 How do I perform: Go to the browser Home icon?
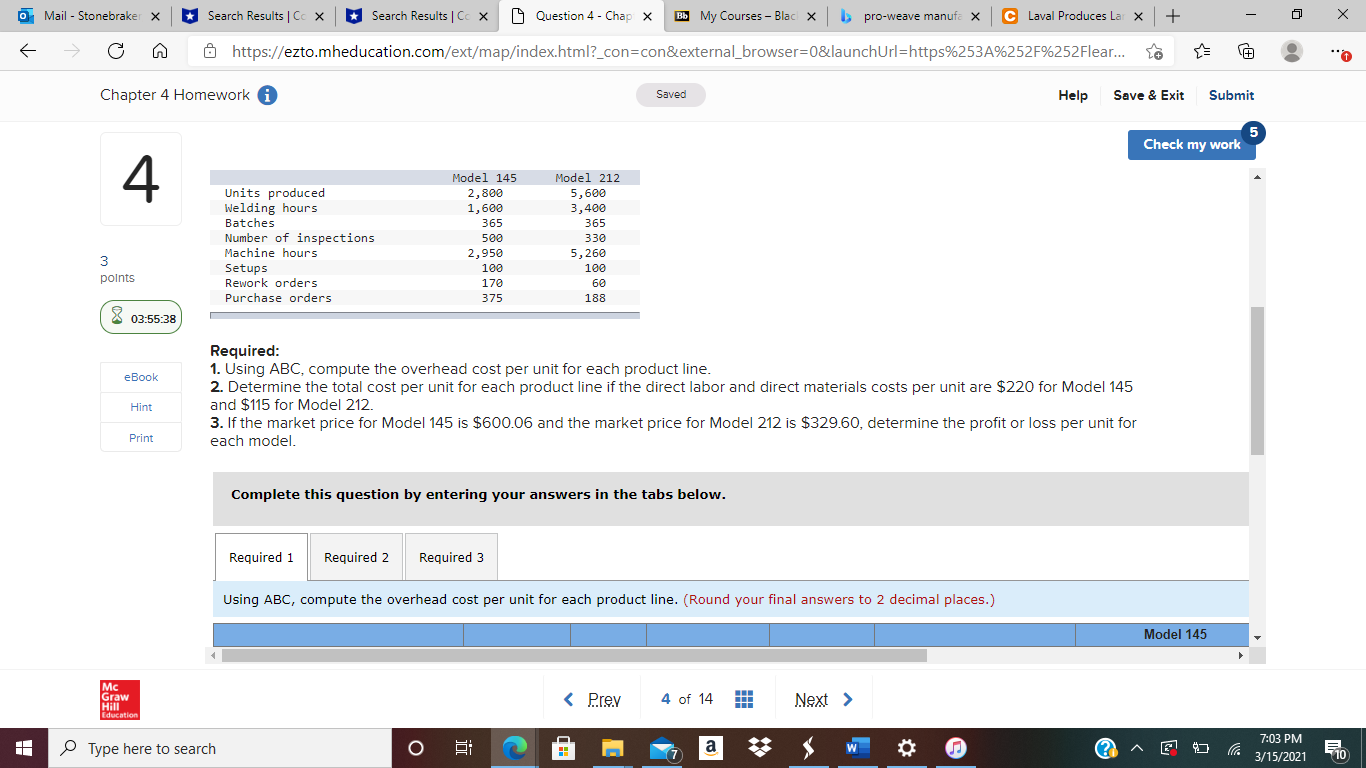(x=159, y=52)
